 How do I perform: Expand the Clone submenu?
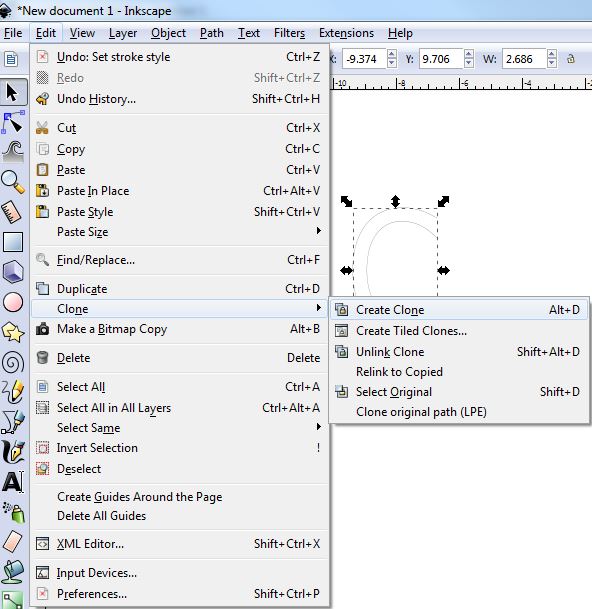click(x=180, y=309)
